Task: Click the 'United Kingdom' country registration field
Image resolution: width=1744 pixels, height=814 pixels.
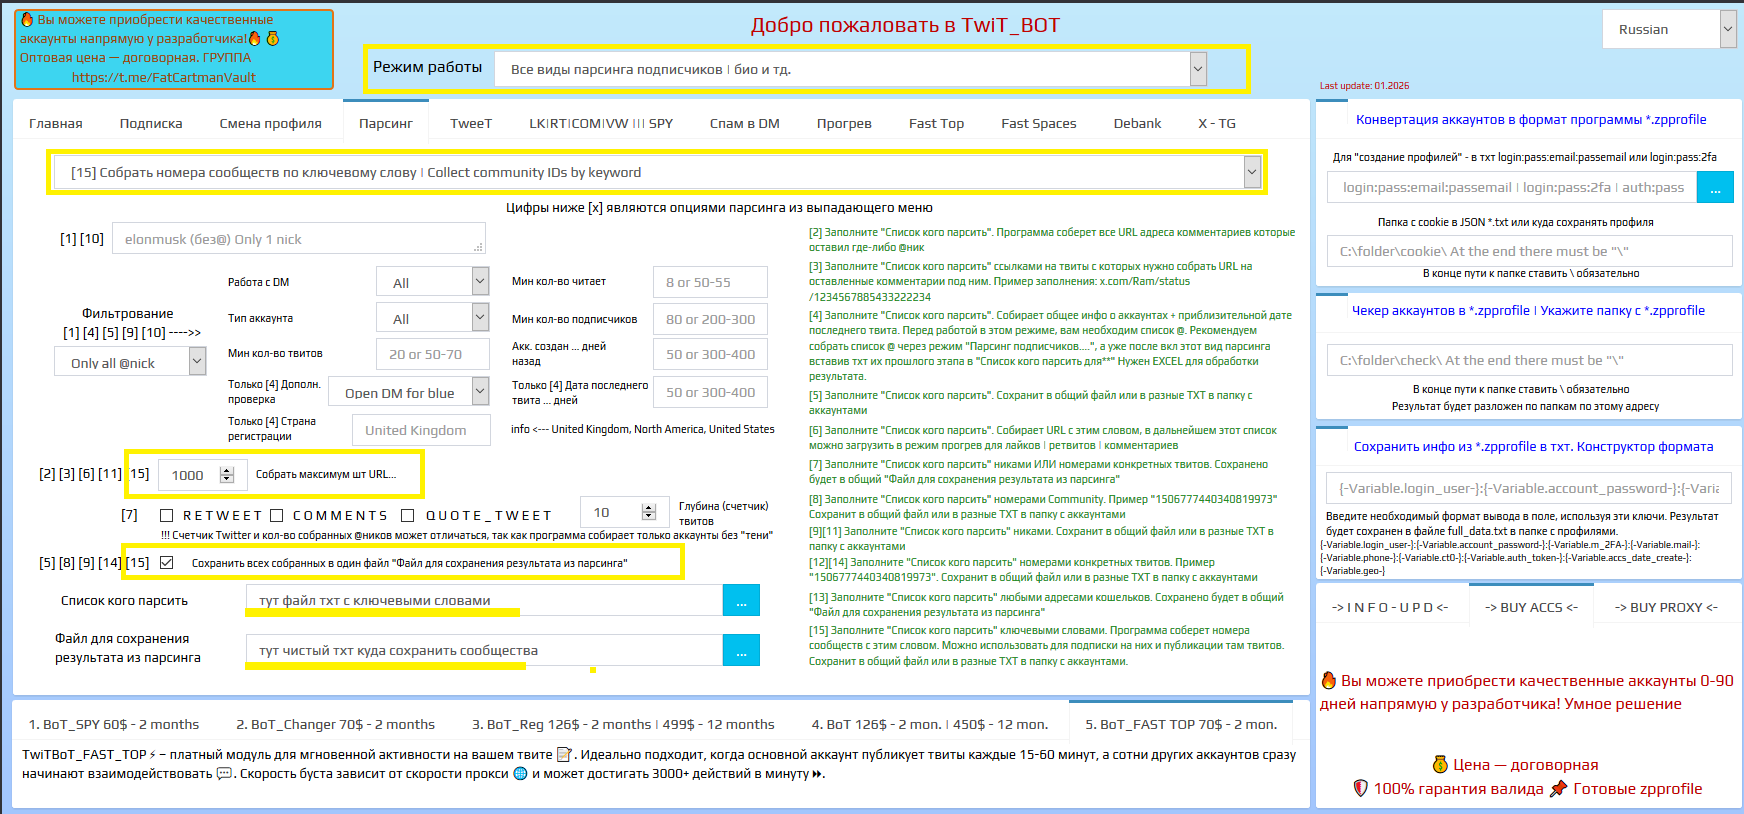Action: (421, 430)
